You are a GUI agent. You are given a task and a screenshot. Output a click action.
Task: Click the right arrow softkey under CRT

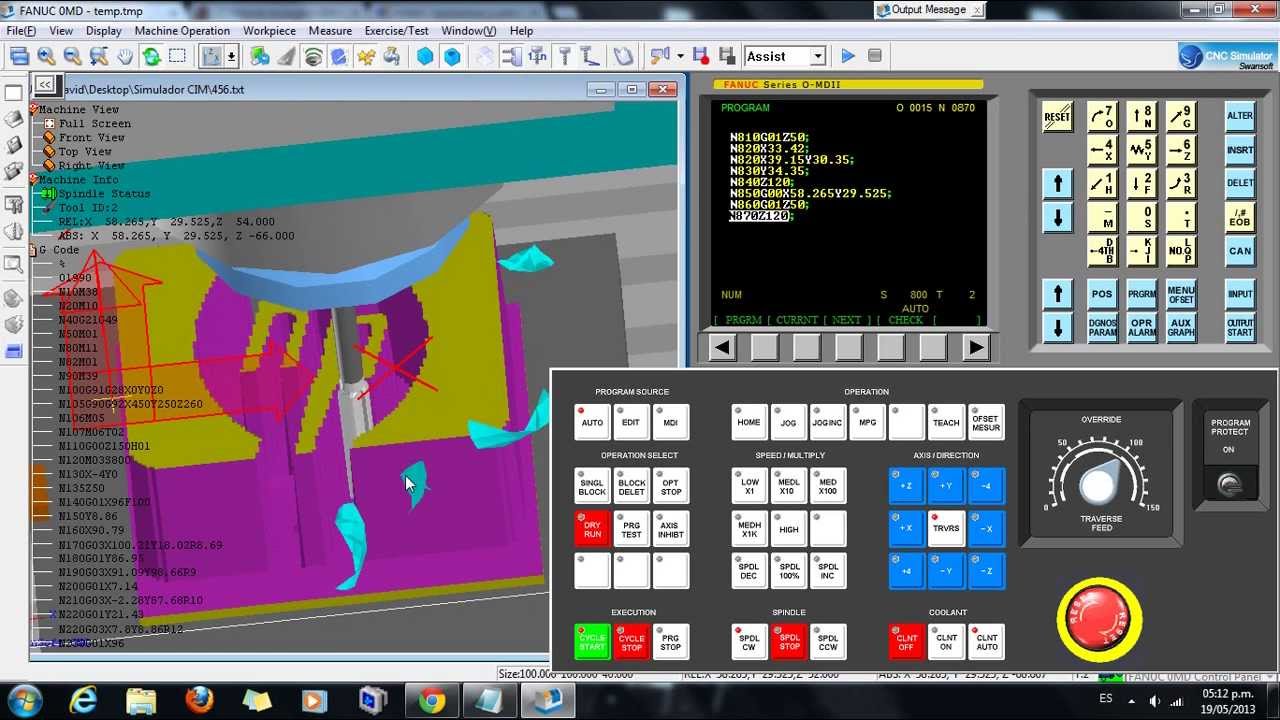point(976,348)
